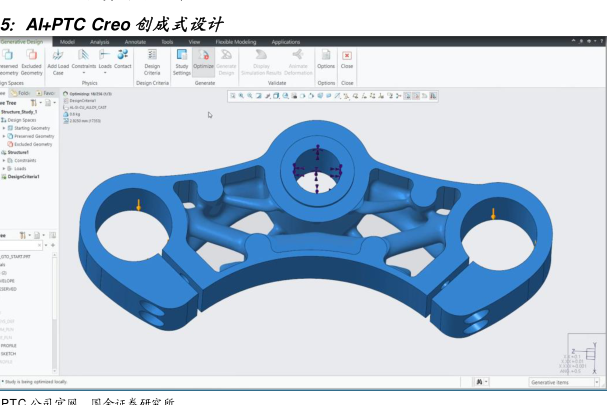Open the Design Criteria tool

point(152,61)
